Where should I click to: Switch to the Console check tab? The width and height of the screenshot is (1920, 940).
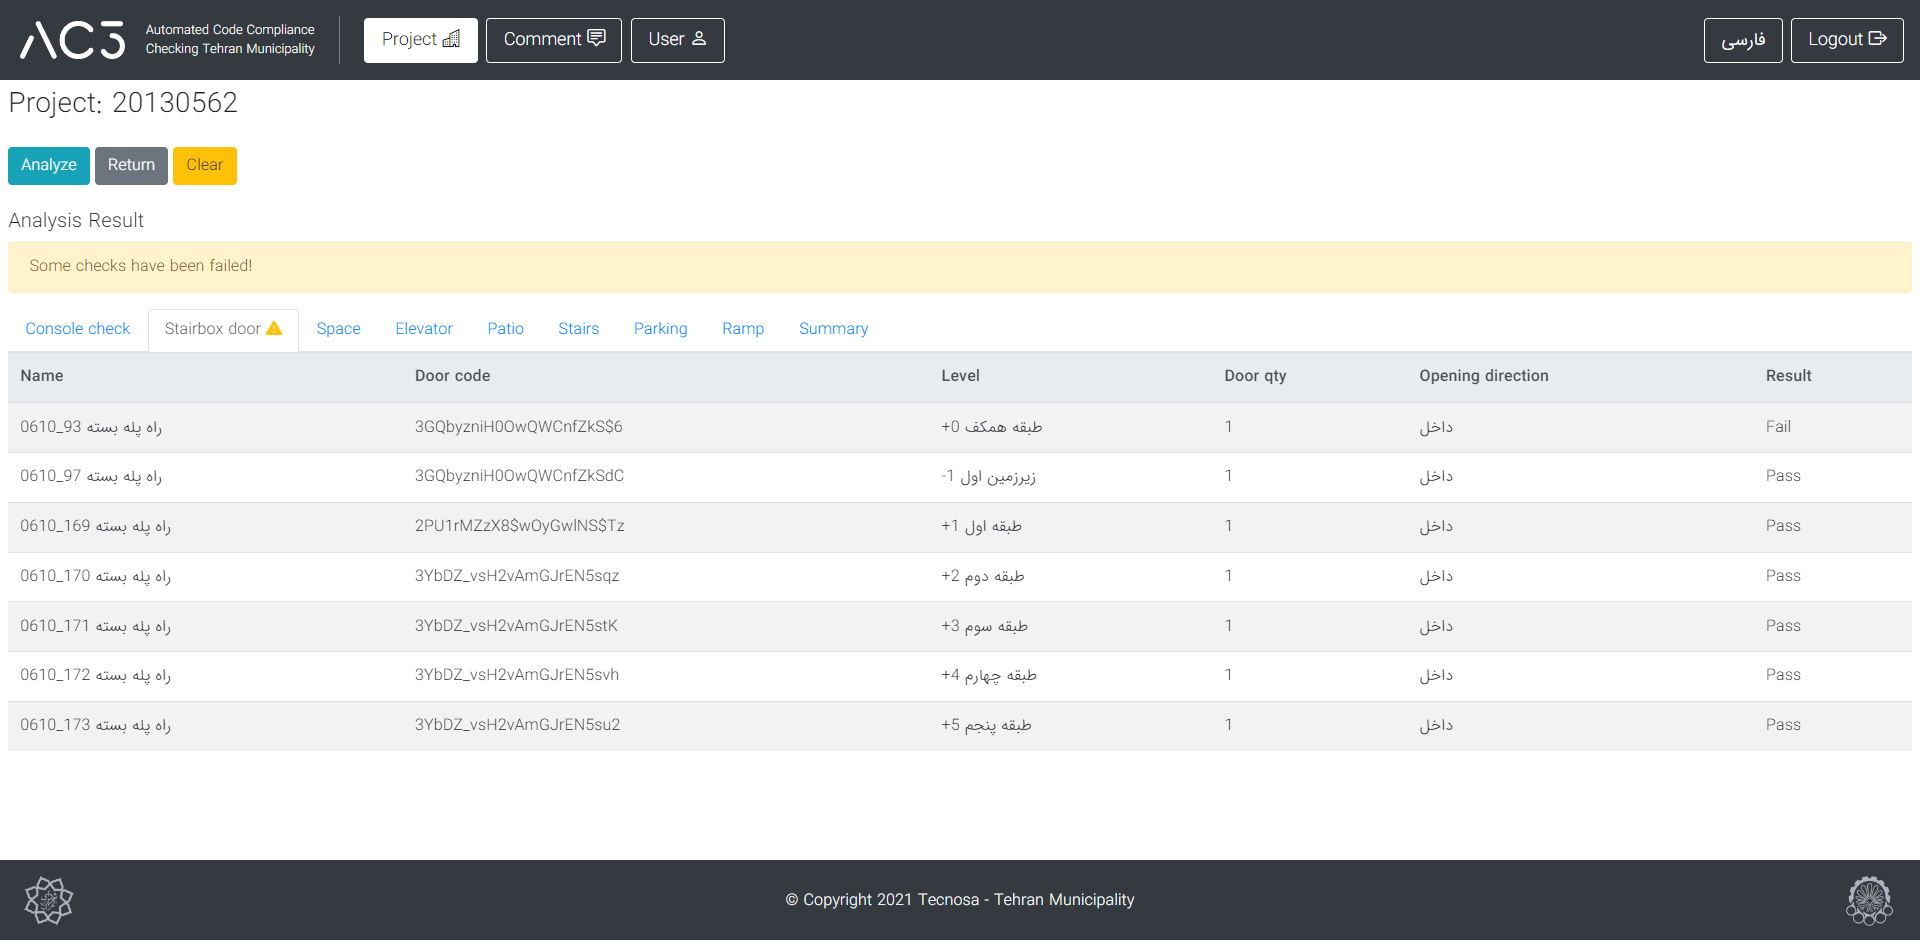(x=78, y=329)
